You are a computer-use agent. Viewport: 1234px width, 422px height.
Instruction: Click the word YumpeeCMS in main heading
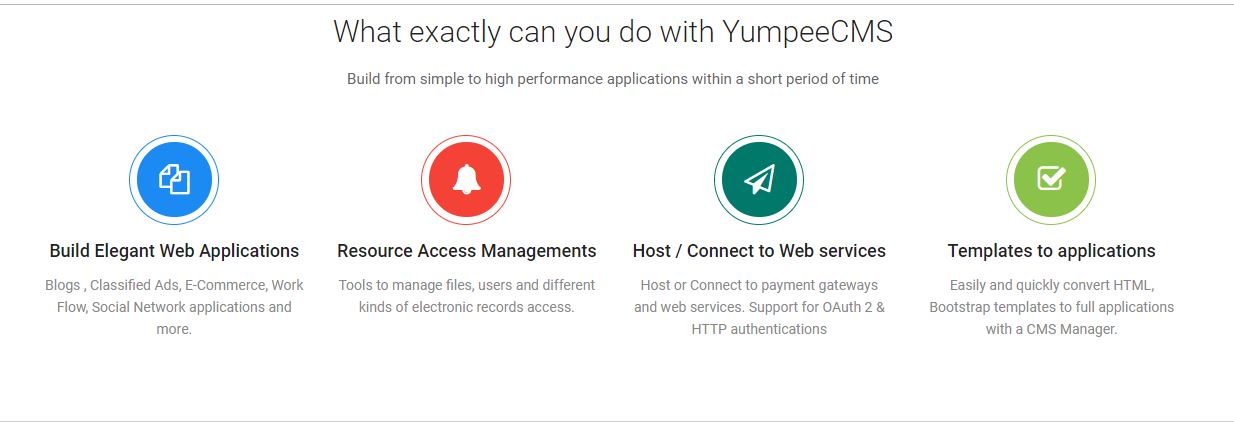[x=807, y=32]
